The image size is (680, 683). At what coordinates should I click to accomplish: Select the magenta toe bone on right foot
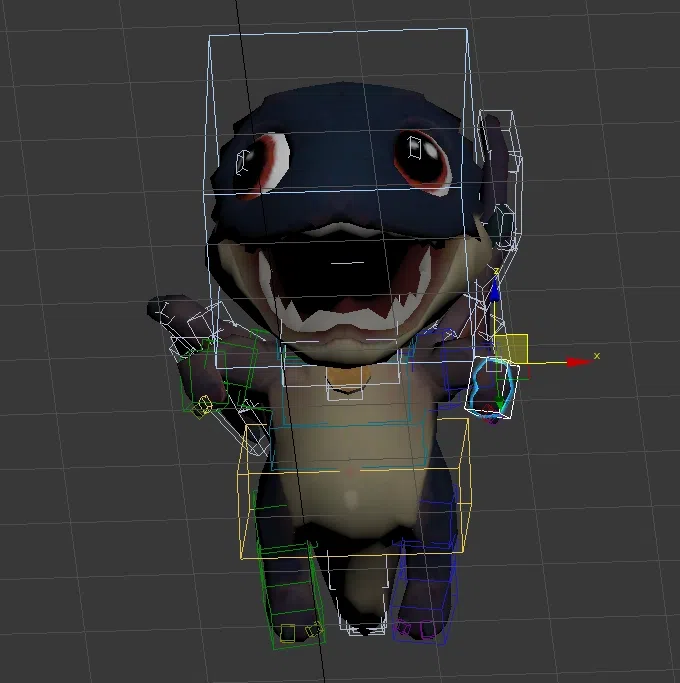(x=405, y=629)
